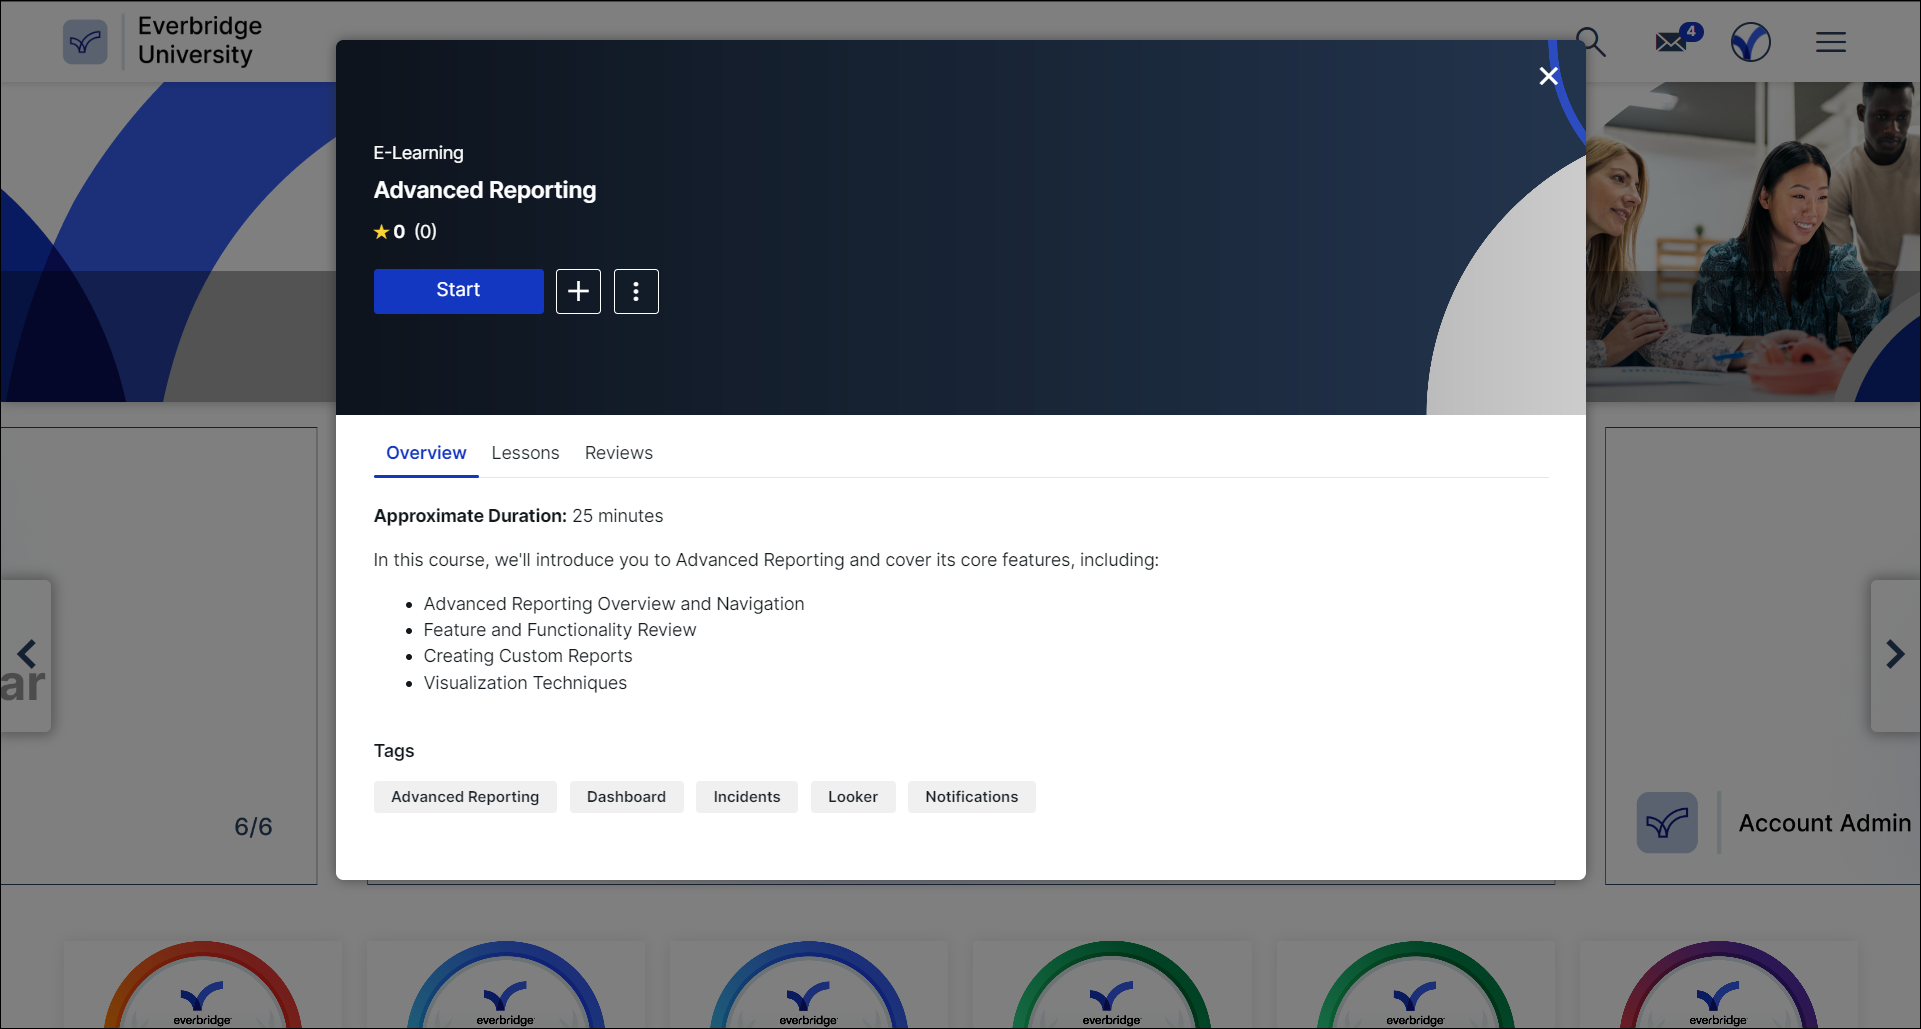1921x1029 pixels.
Task: Click the Notifications tag
Action: 971,797
